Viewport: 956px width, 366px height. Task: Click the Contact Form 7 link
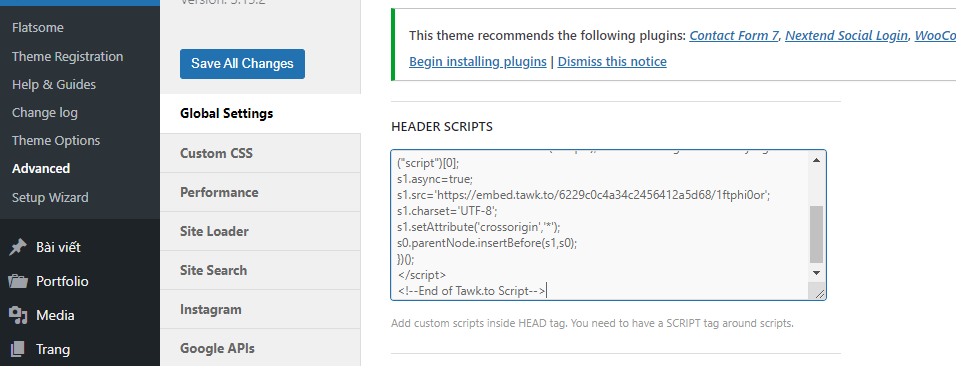click(x=733, y=35)
